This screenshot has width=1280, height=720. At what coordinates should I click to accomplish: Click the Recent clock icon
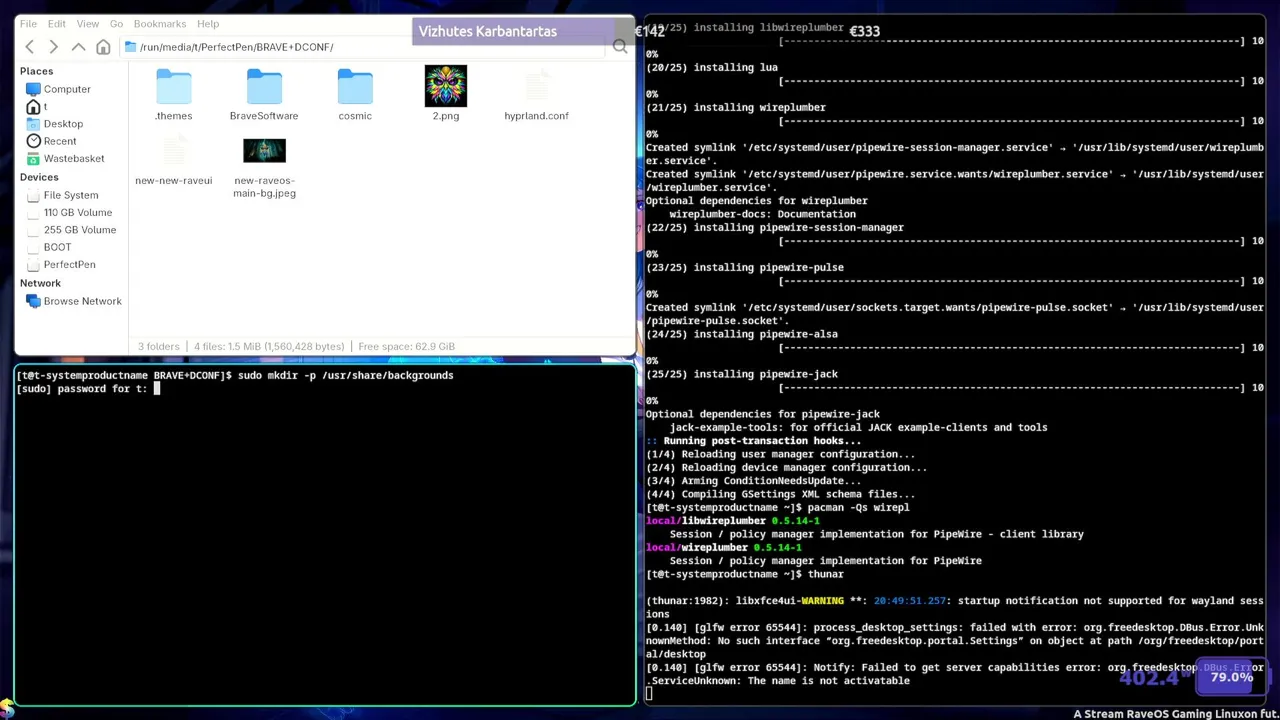tap(34, 141)
